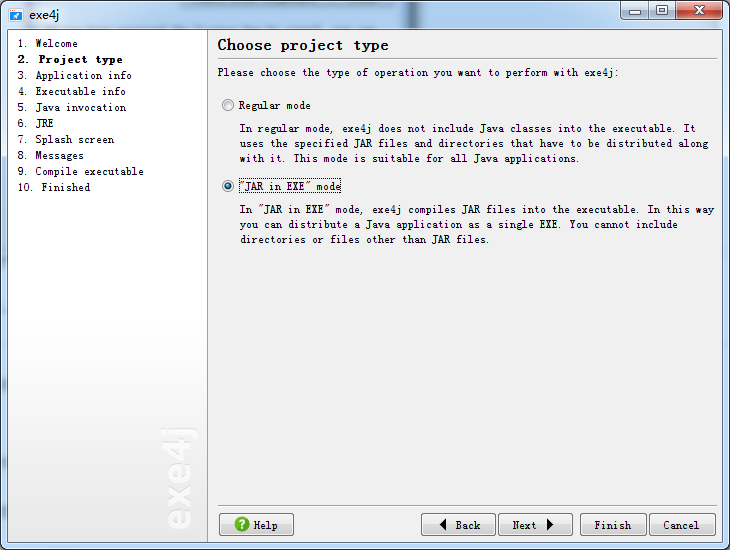Screen dimensions: 730x550
Task: Maximize the exe4j window
Action: [x=662, y=10]
